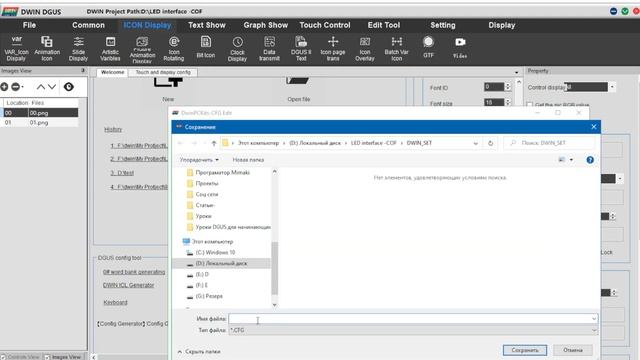
Task: Adjust the Font size stepper
Action: (508, 102)
